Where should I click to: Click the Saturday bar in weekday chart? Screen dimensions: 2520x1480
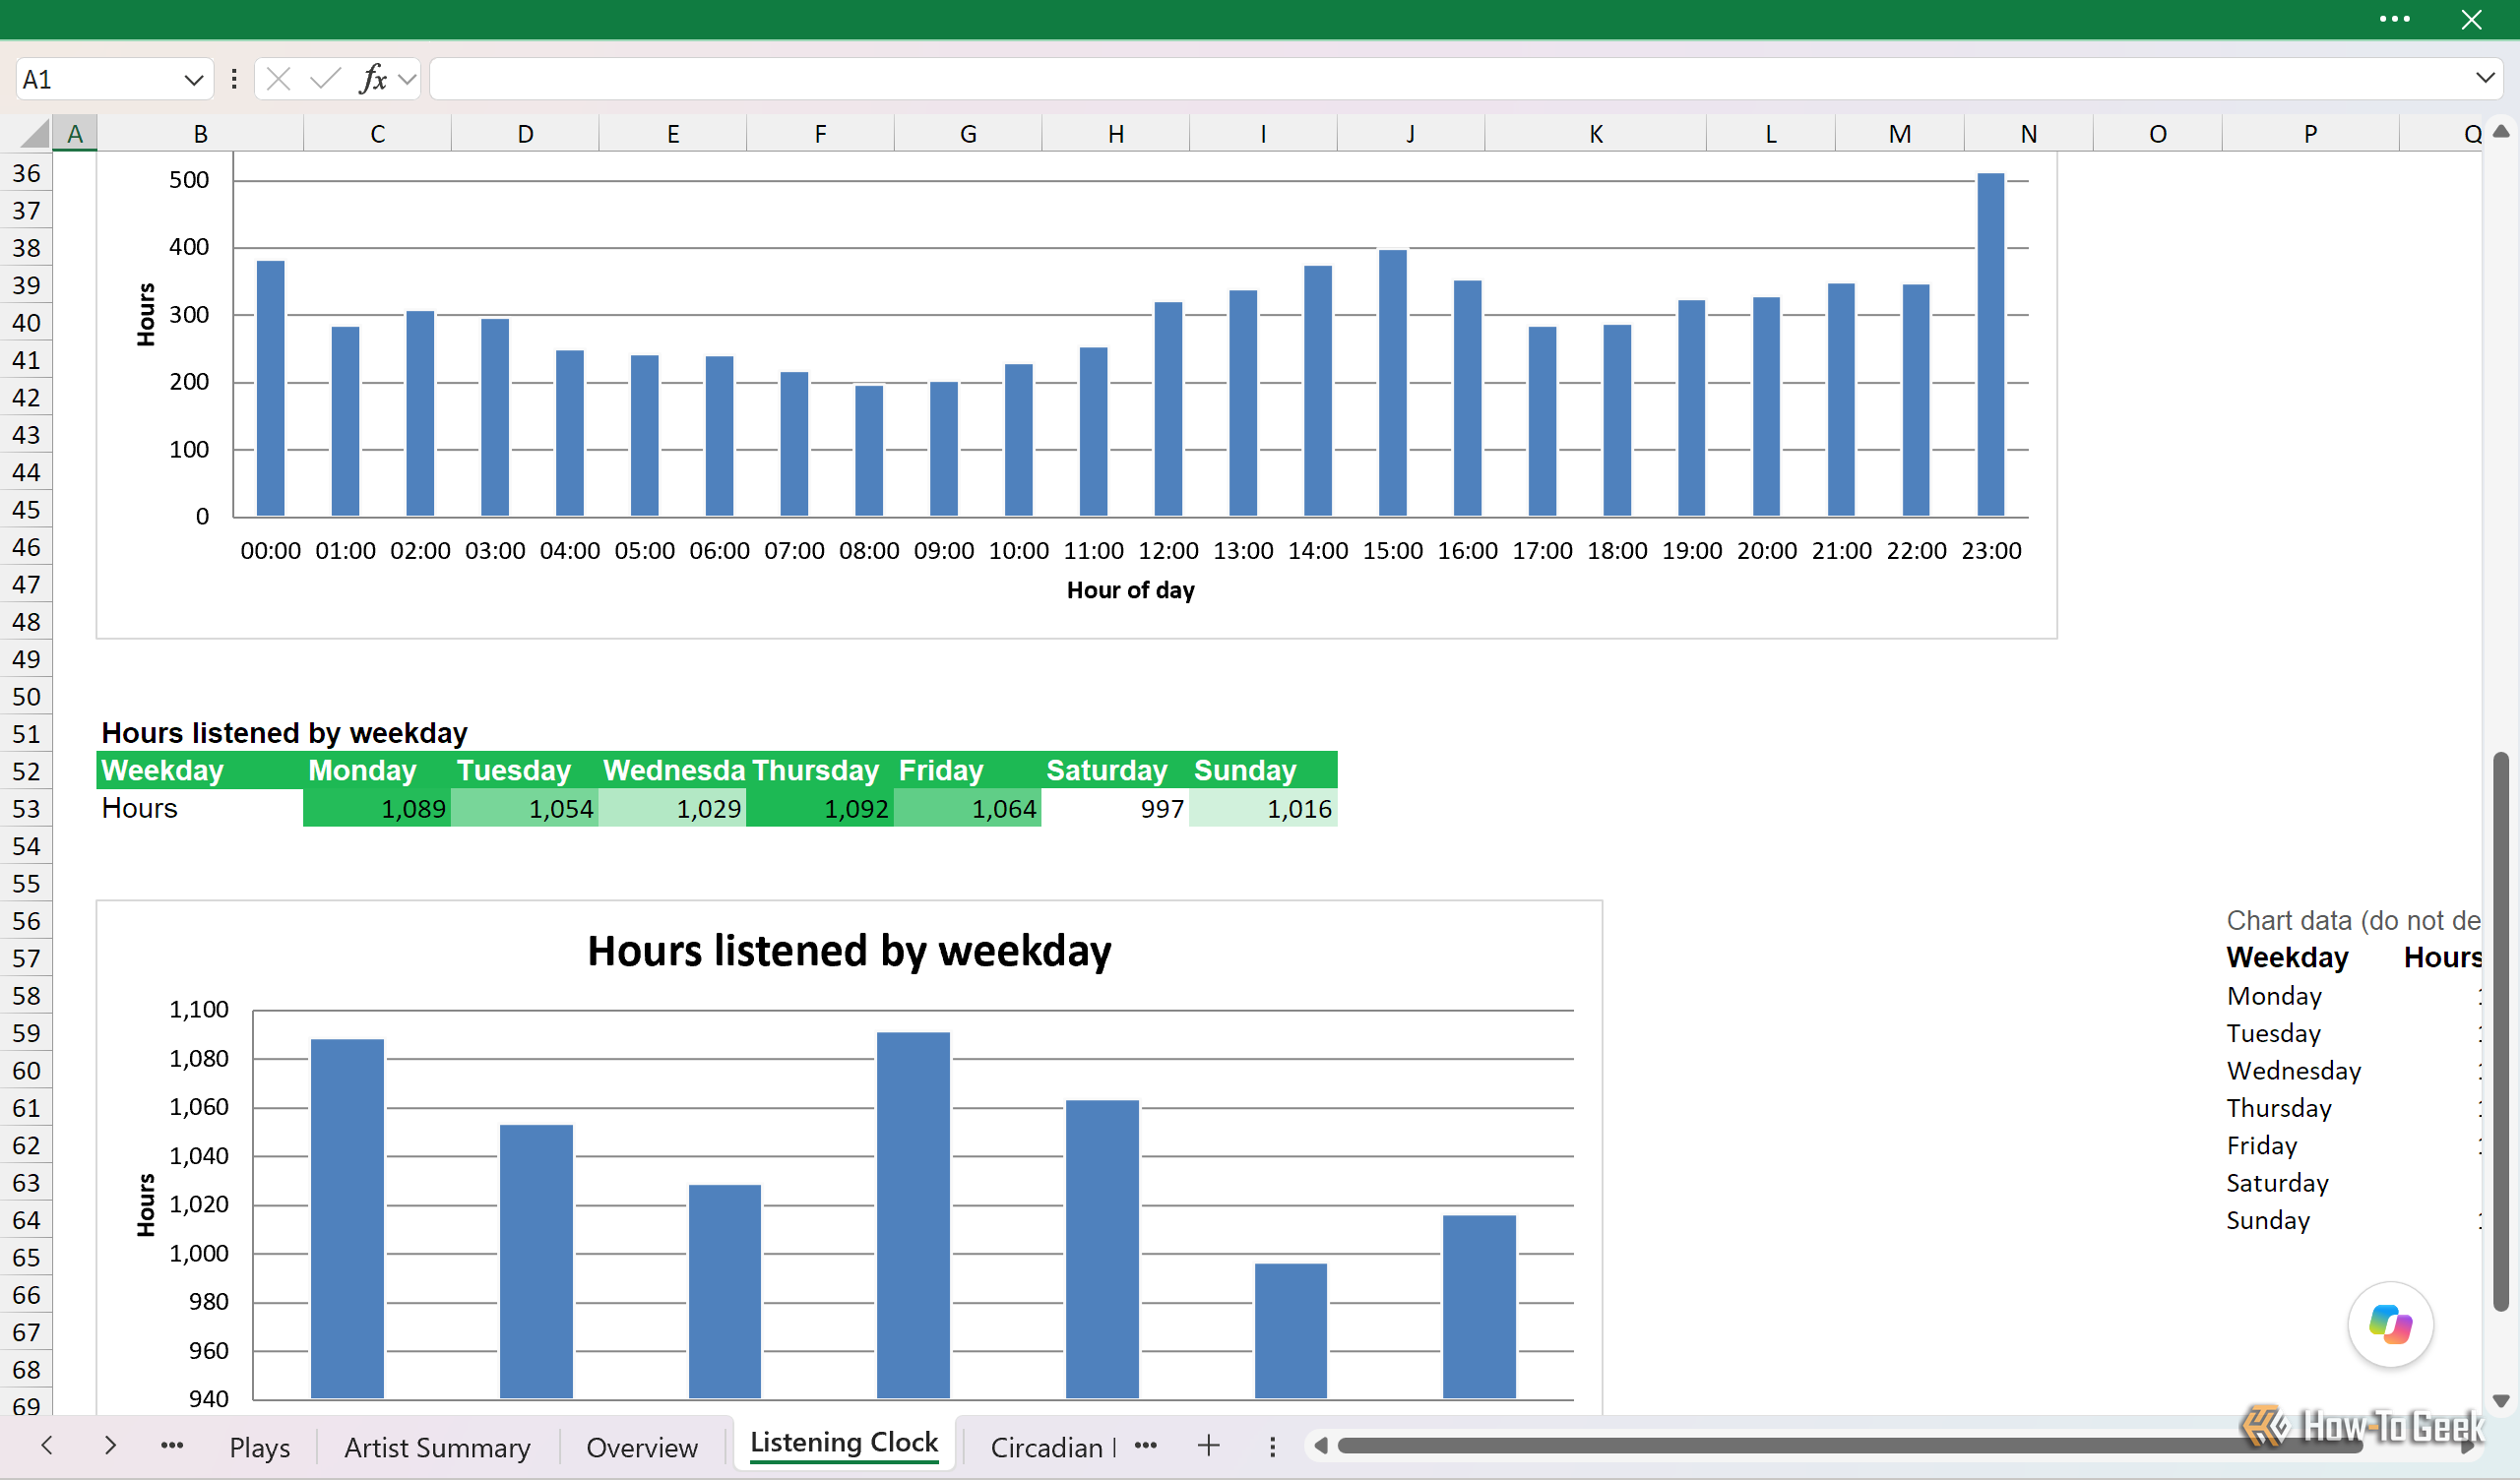(x=1290, y=1331)
